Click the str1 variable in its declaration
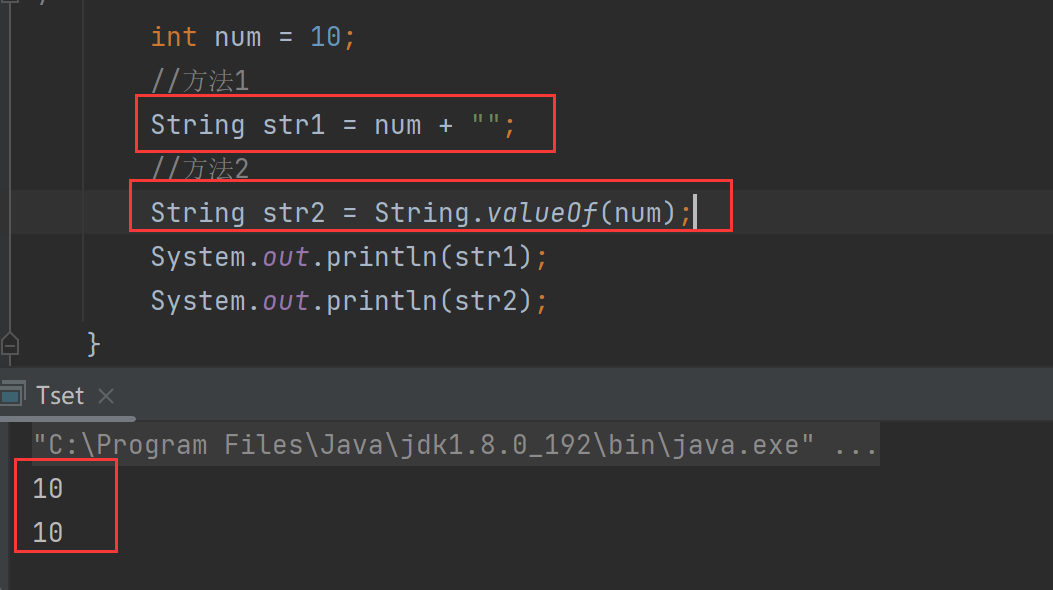Viewport: 1053px width, 590px height. pyautogui.click(x=293, y=125)
